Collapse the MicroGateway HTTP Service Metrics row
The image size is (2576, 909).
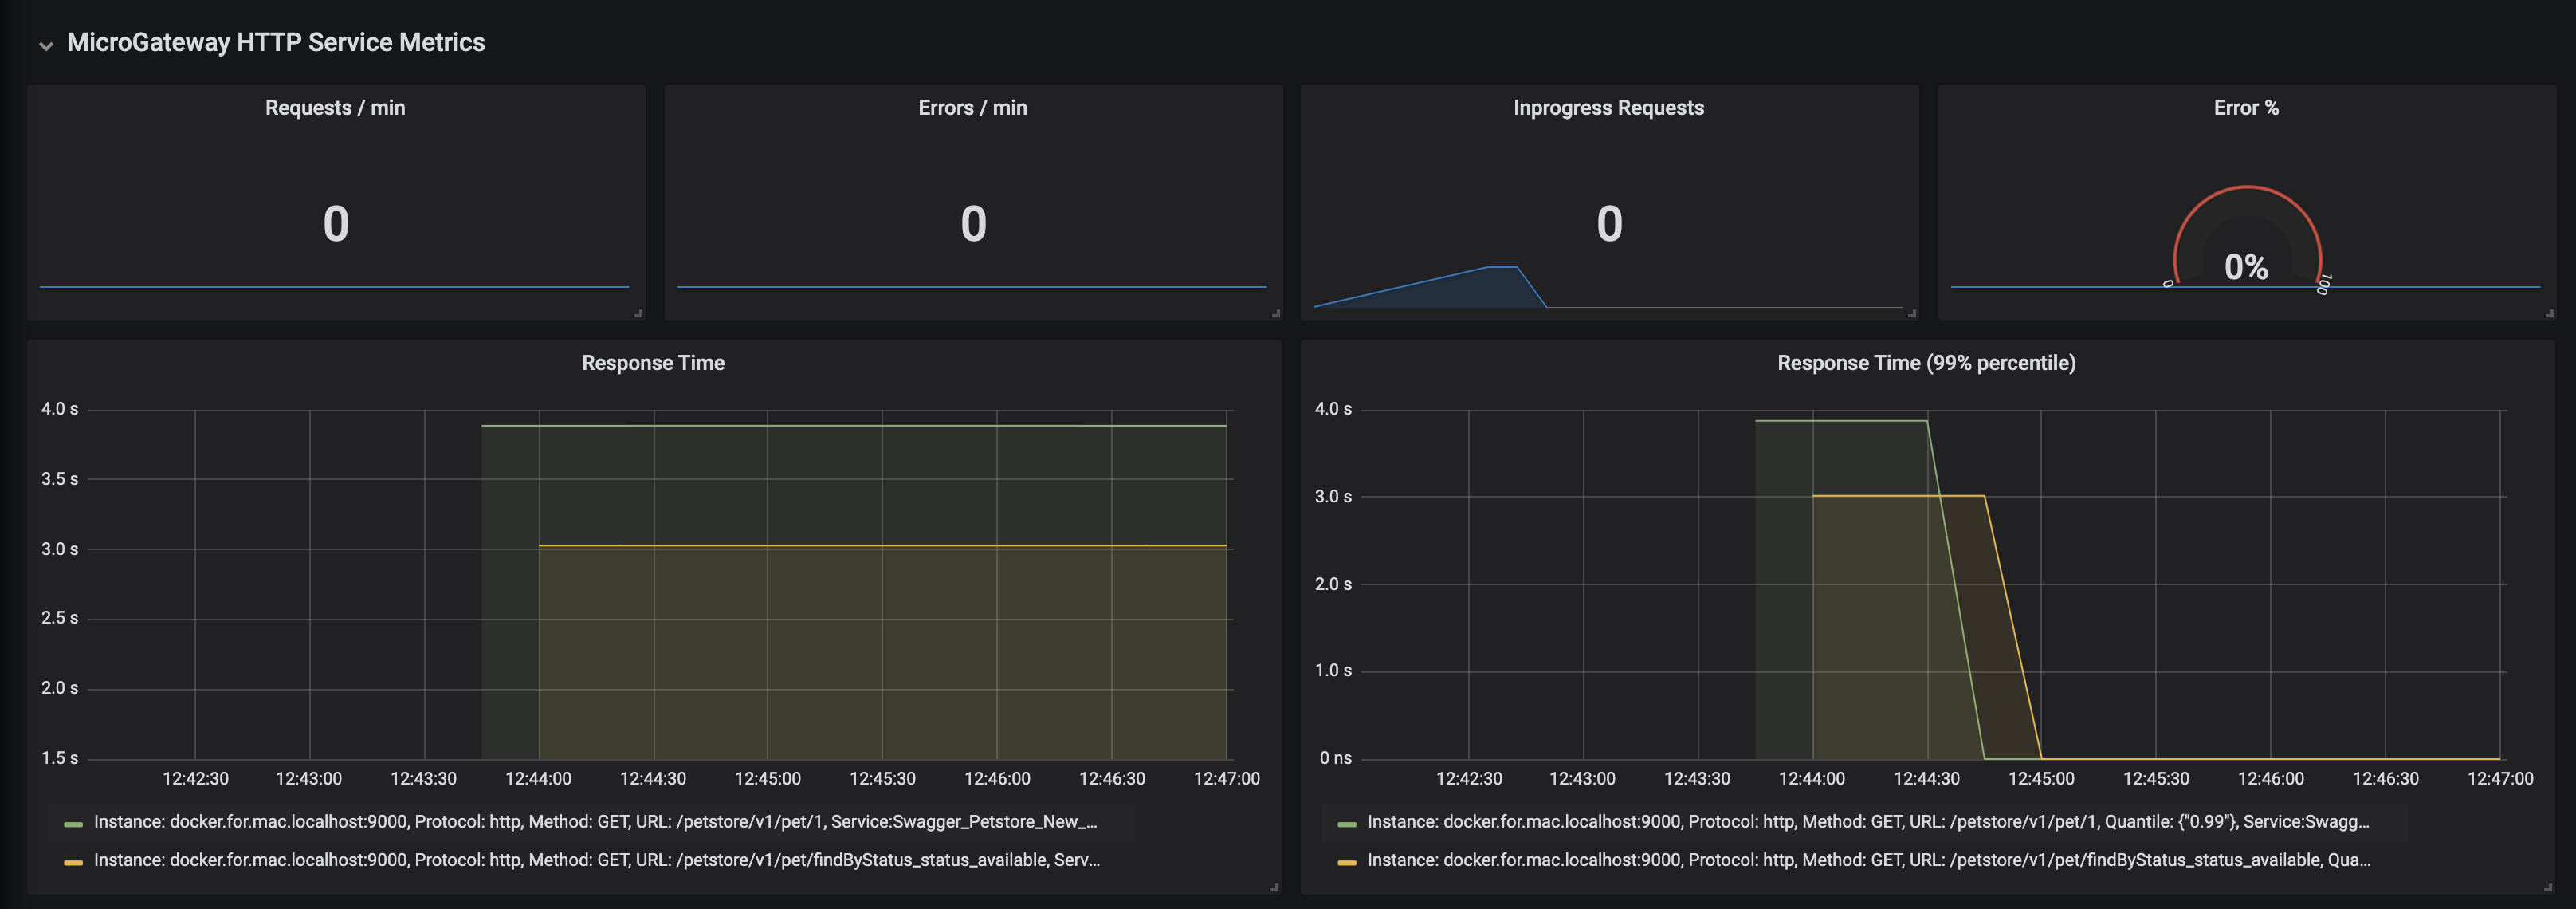point(45,45)
